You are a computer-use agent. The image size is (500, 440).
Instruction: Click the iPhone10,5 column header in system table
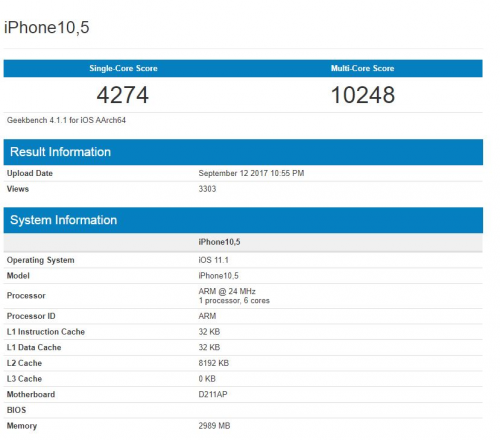coord(219,242)
